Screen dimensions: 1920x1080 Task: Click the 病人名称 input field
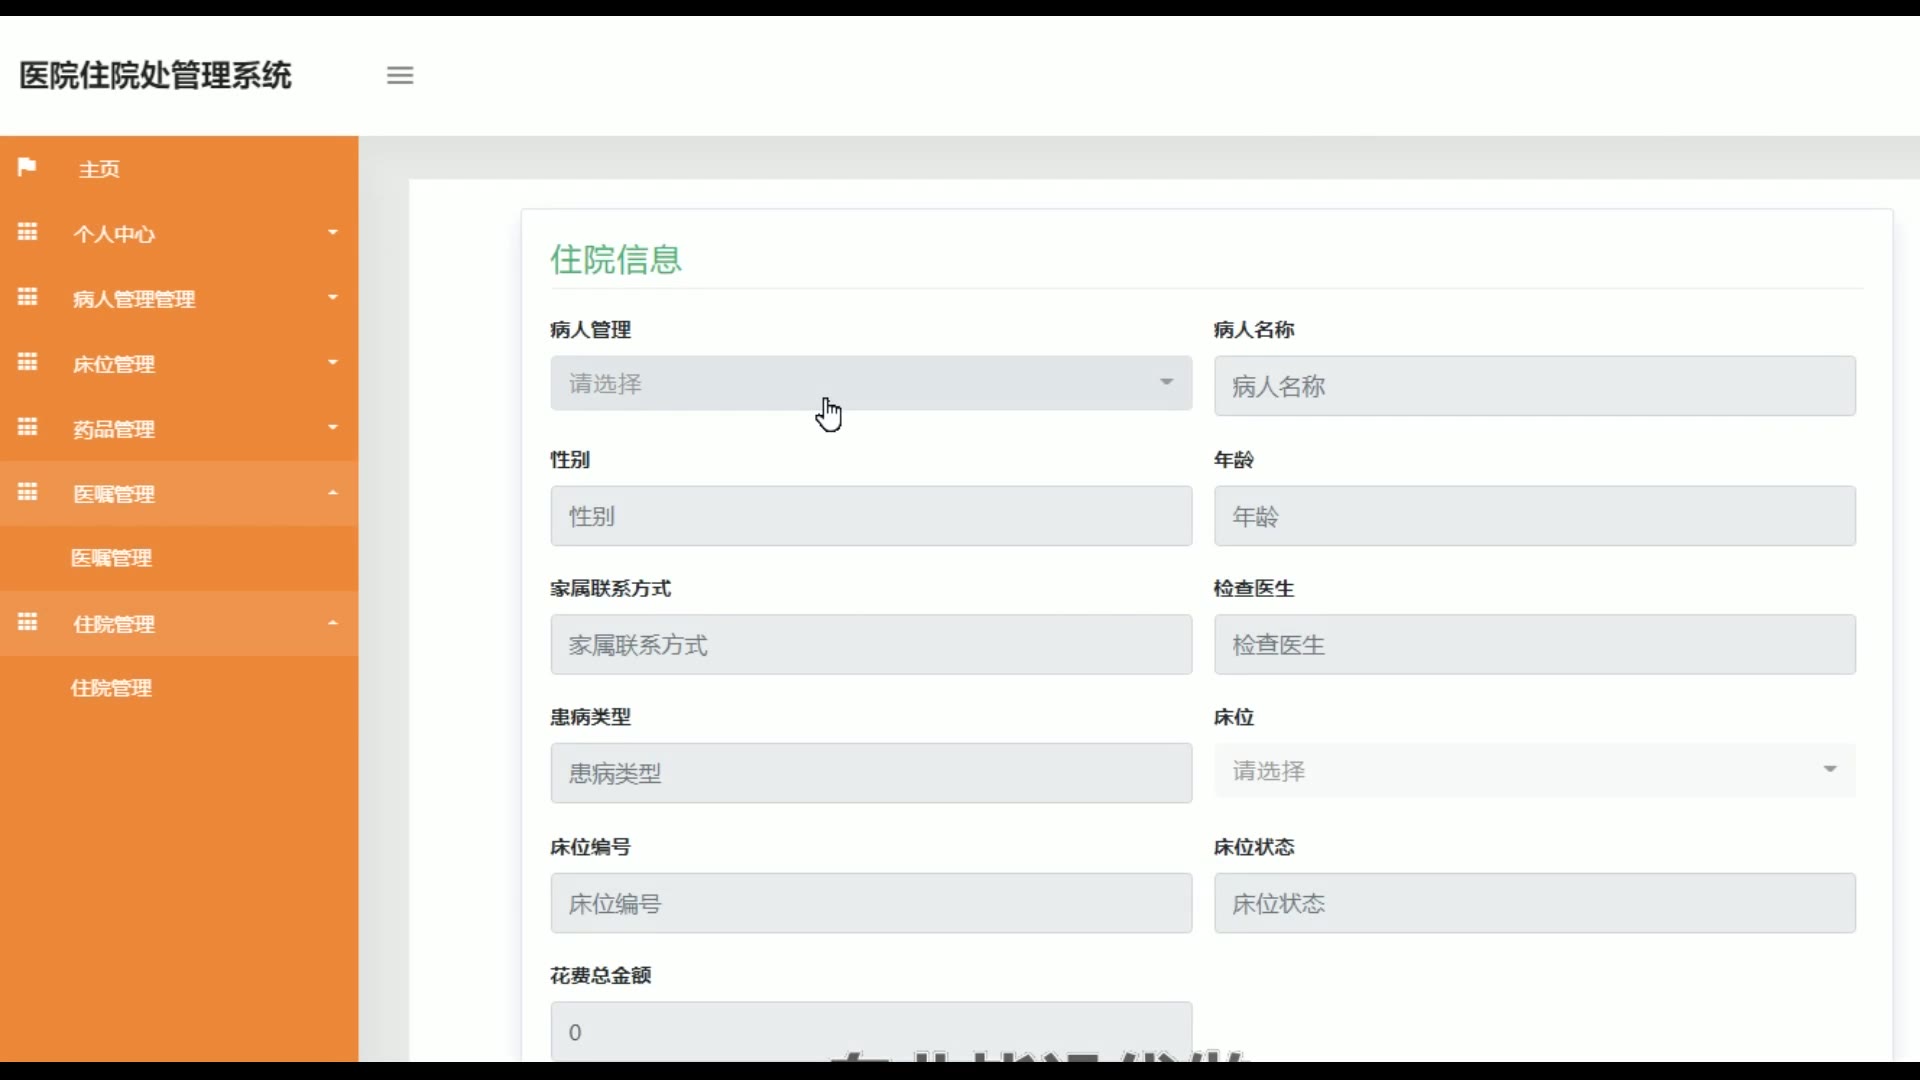(x=1534, y=386)
